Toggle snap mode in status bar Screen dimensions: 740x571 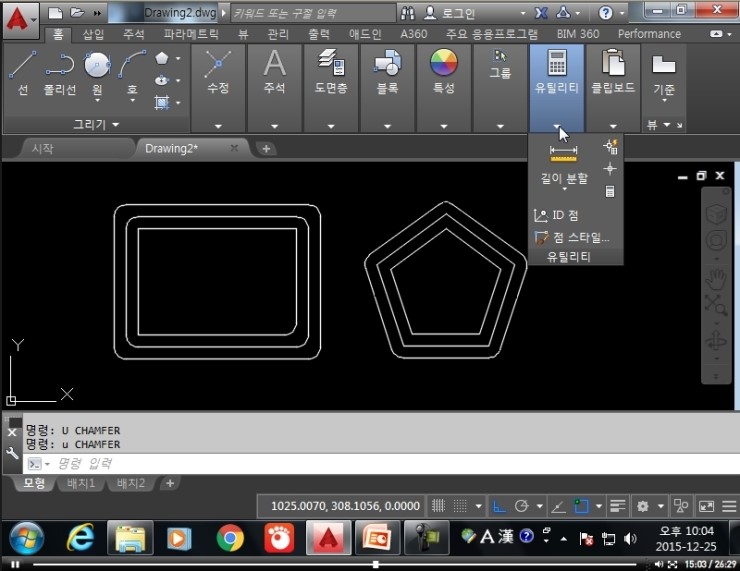[460, 506]
